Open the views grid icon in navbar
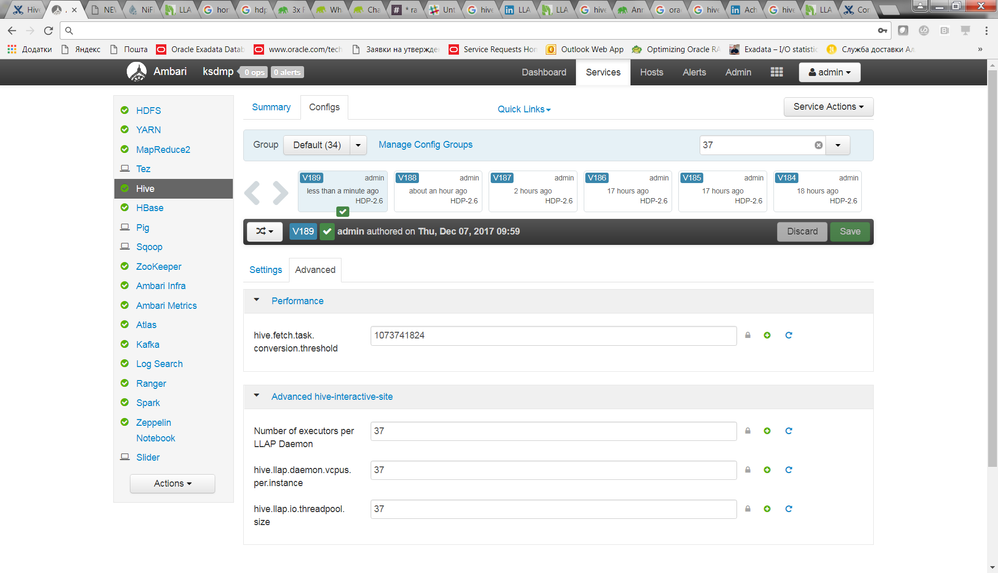Screen dimensions: 998x573 click(x=777, y=72)
